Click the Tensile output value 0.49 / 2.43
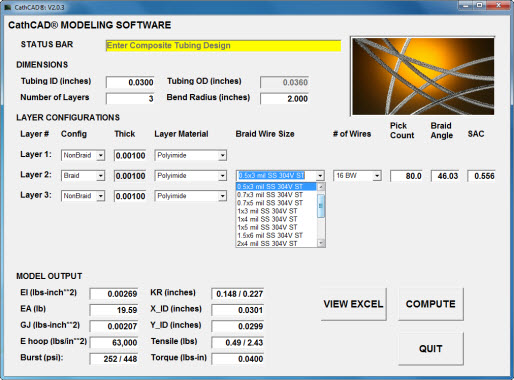Image resolution: width=514 pixels, height=380 pixels. click(x=238, y=342)
